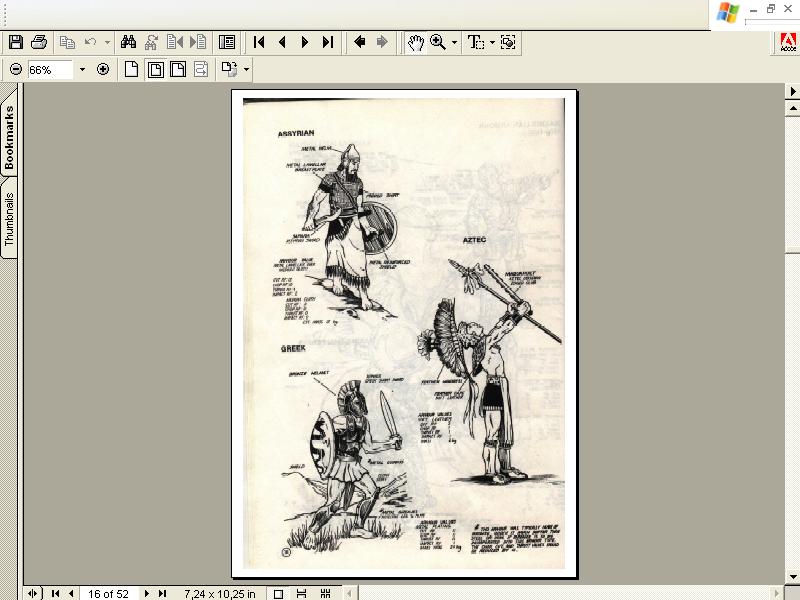Open the Find tool (binoculars)
This screenshot has height=600, width=800.
128,42
